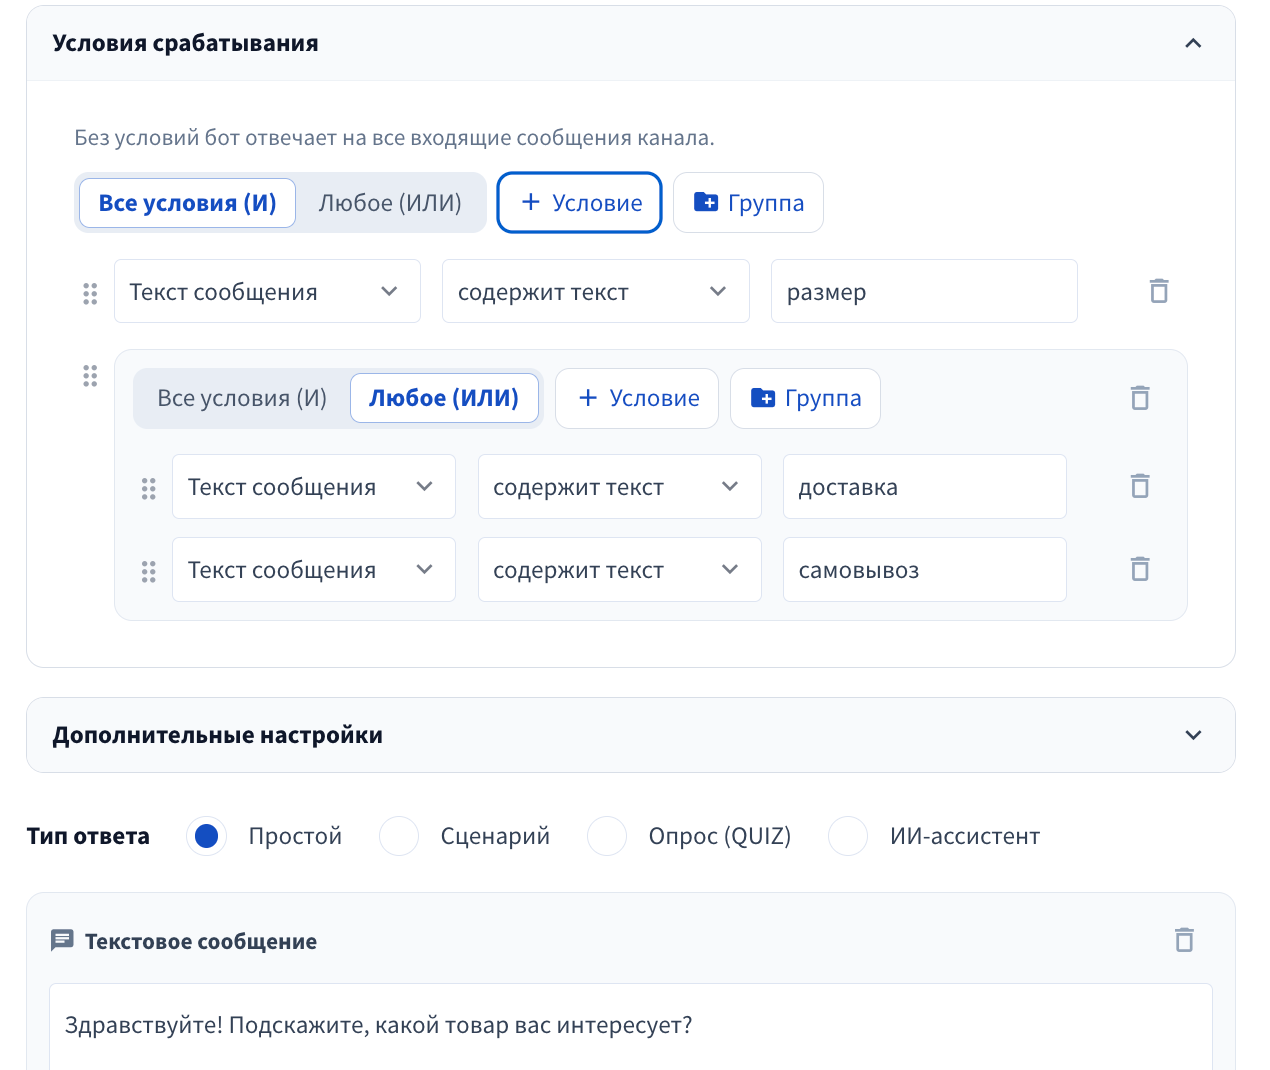1270x1070 pixels.
Task: Expand Дополнительные настройки section
Action: pos(1193,735)
